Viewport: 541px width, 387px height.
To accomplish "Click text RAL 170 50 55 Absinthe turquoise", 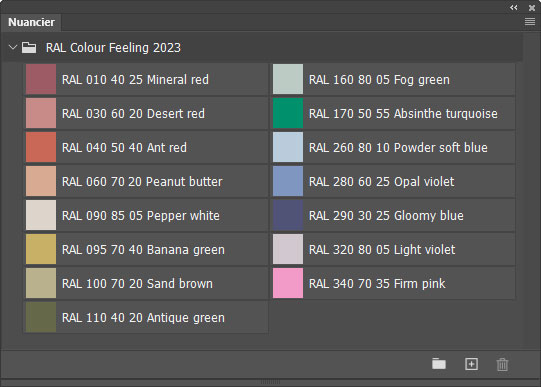I will 403,113.
